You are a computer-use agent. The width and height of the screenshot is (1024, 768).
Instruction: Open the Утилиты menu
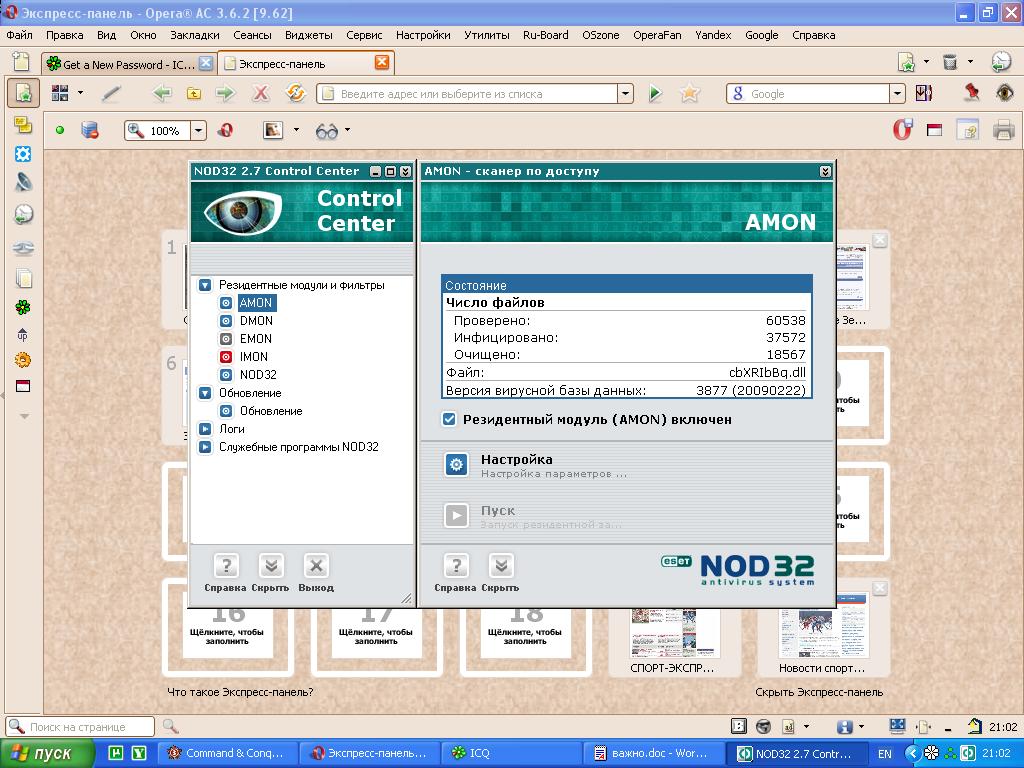pos(487,35)
